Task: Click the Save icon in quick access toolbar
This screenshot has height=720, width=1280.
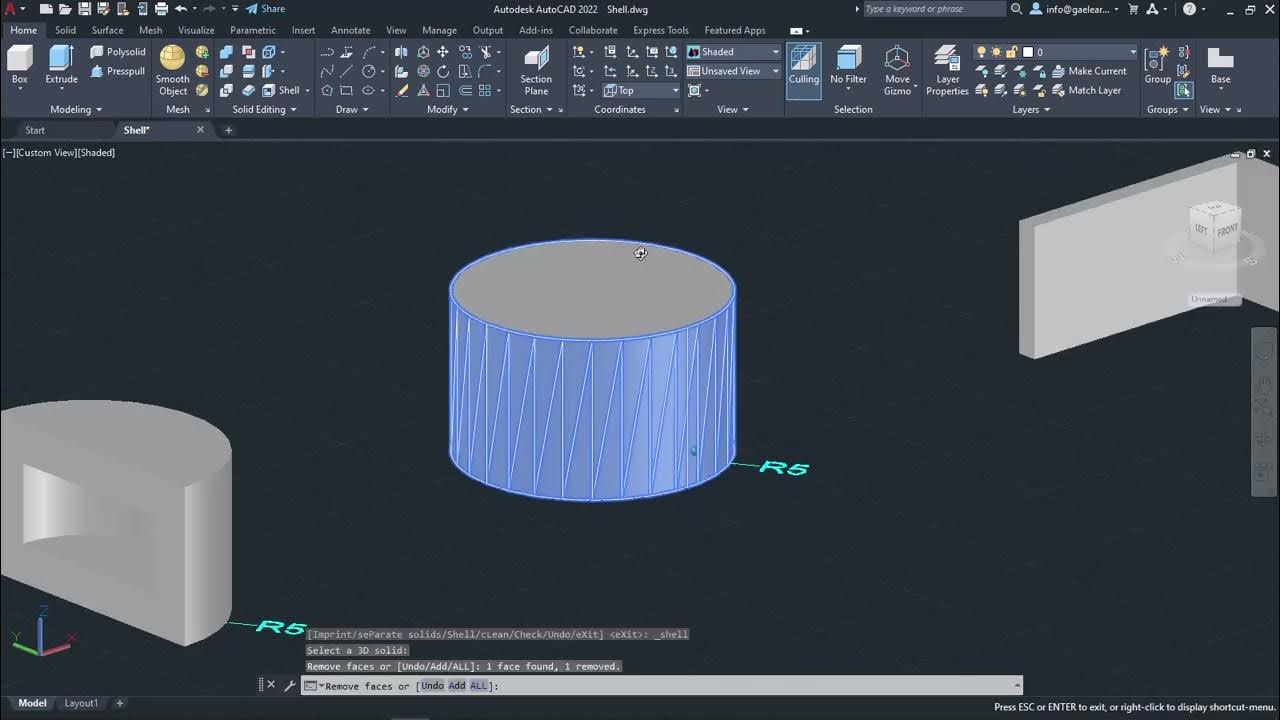Action: click(x=84, y=9)
